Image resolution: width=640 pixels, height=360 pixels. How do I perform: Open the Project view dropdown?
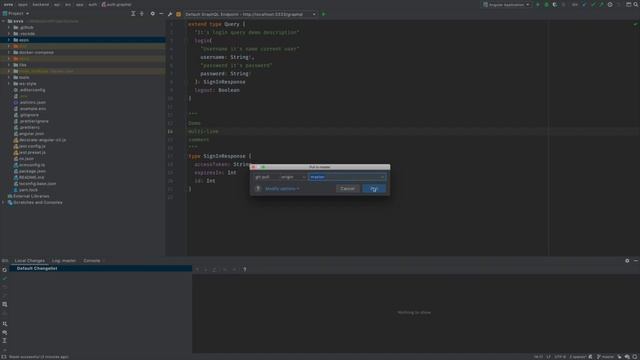[x=16, y=13]
